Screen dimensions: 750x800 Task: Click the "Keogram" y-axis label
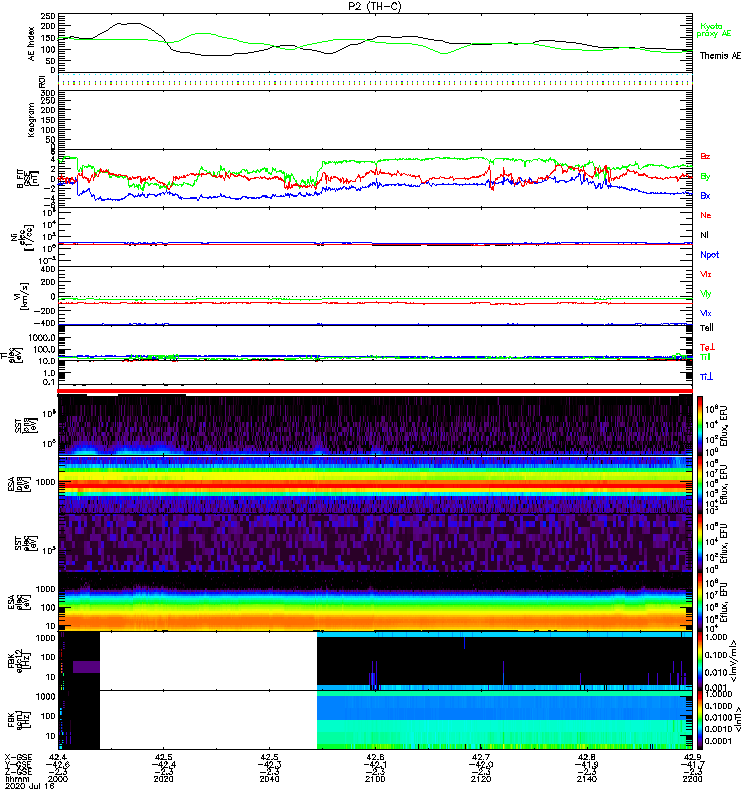[x=32, y=119]
